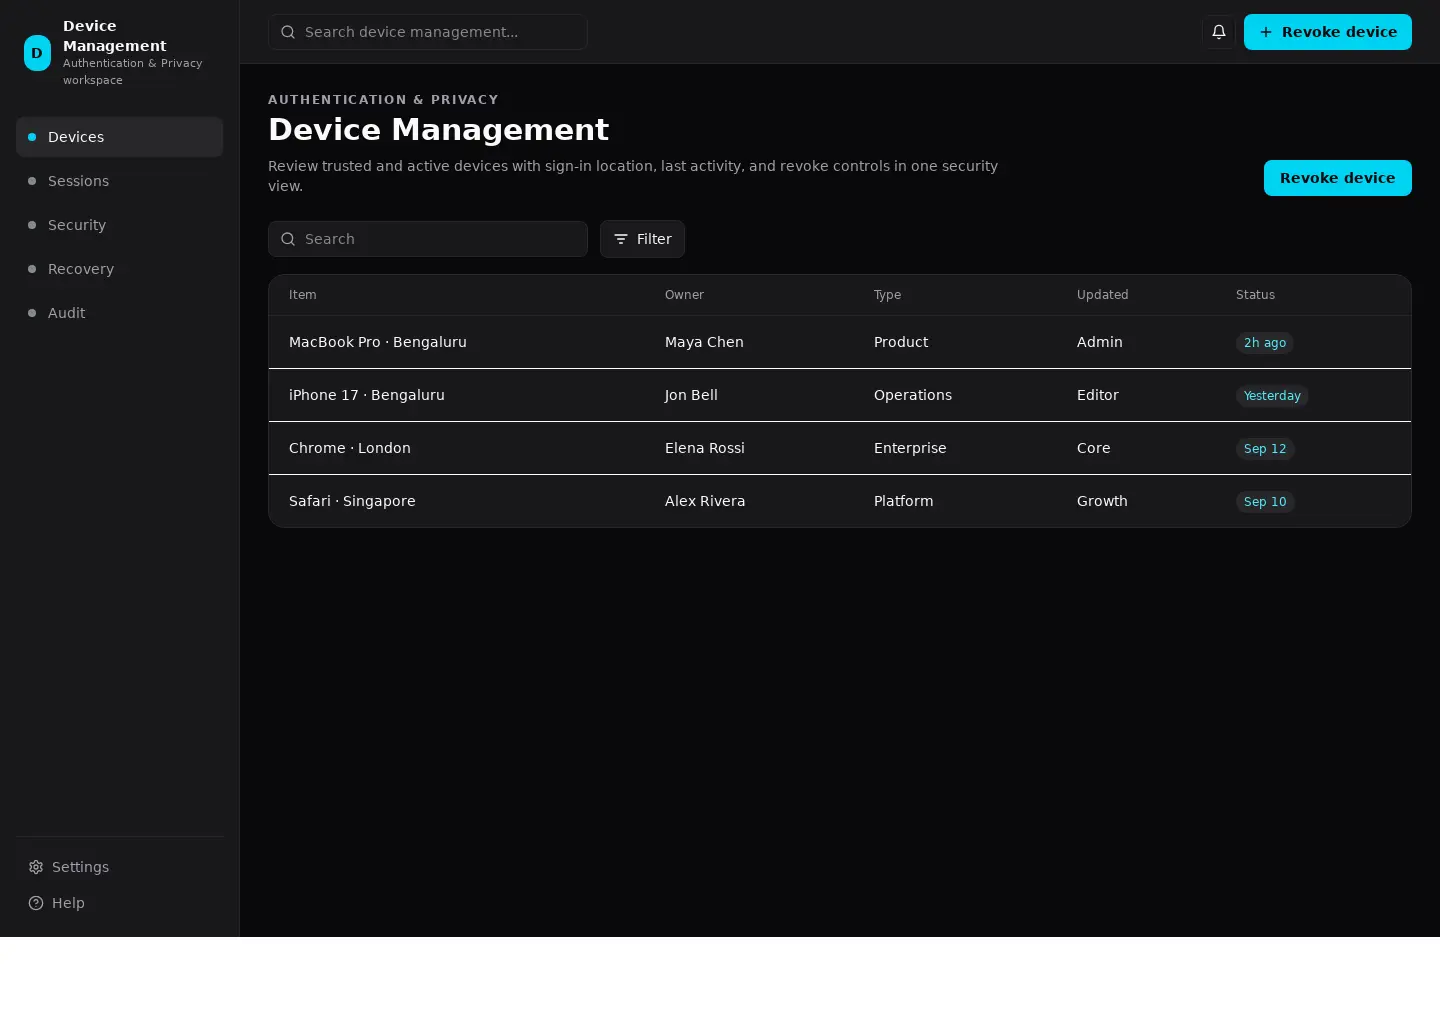The width and height of the screenshot is (1440, 1024).
Task: Click the Sep 10 status badge
Action: (1265, 502)
